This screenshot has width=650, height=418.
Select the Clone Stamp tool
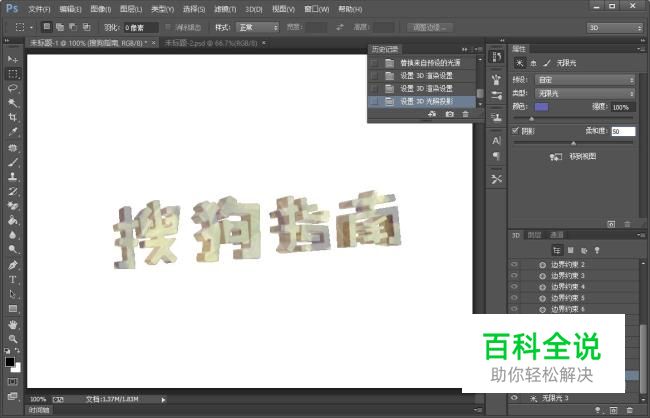point(13,177)
